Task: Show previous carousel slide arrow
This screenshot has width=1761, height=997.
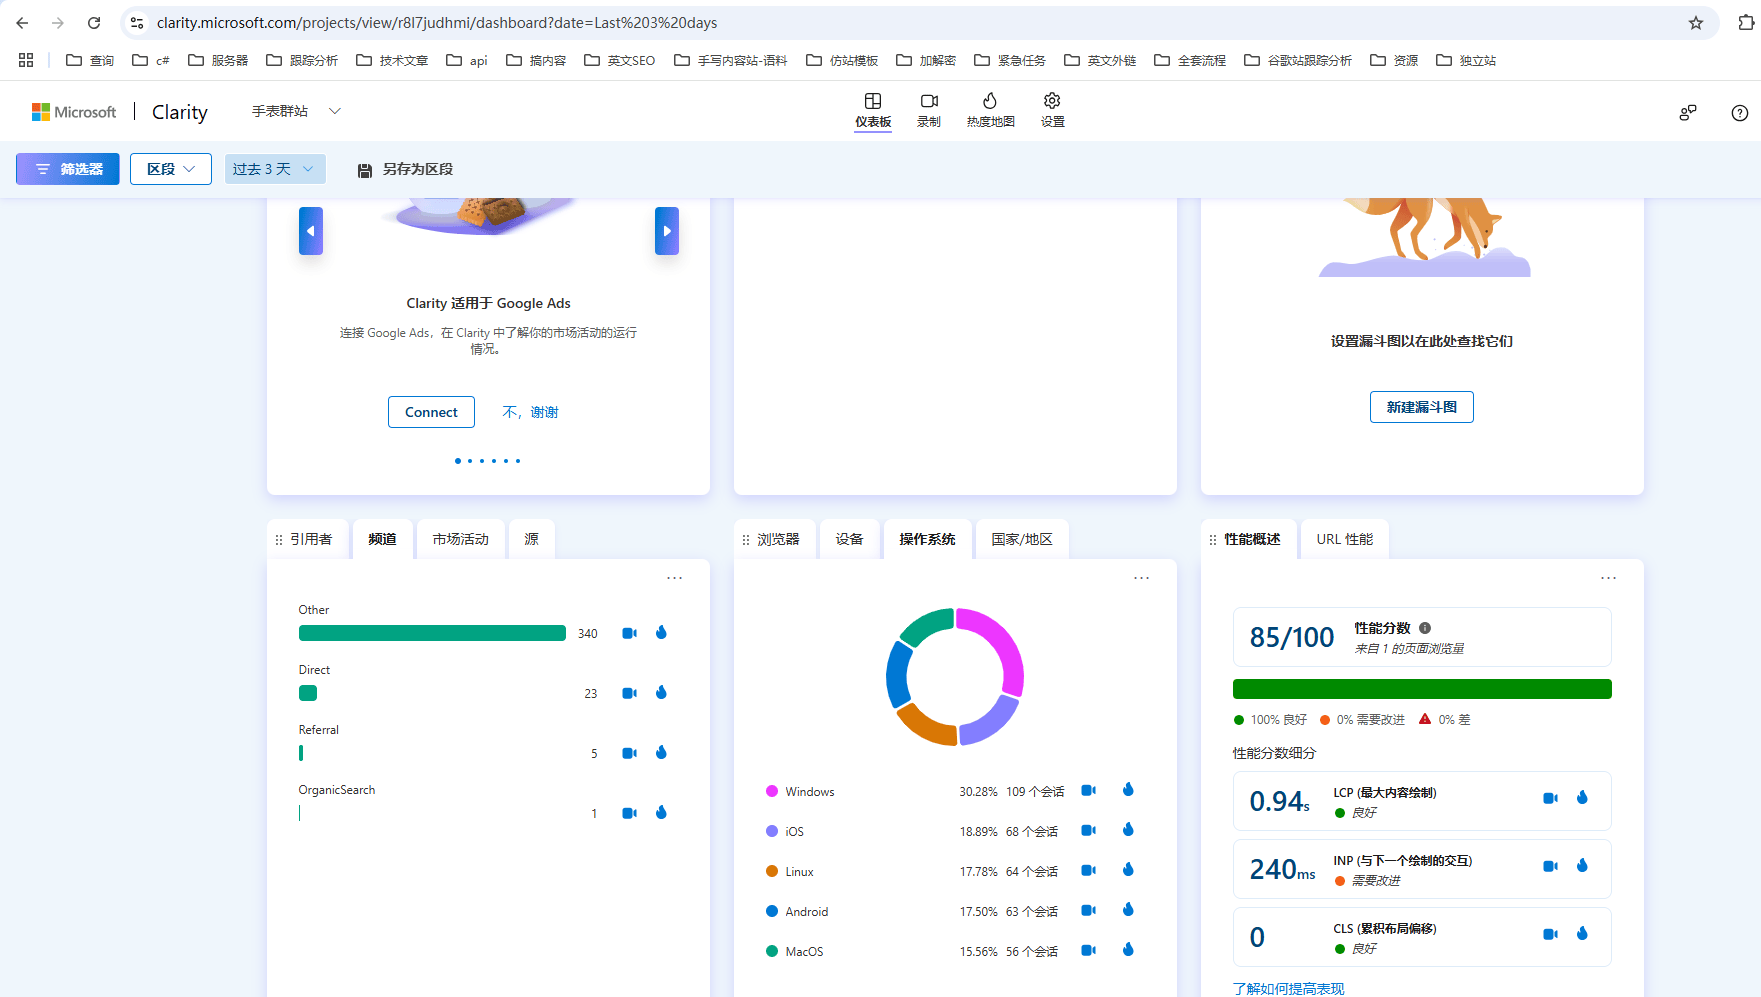Action: [x=311, y=231]
